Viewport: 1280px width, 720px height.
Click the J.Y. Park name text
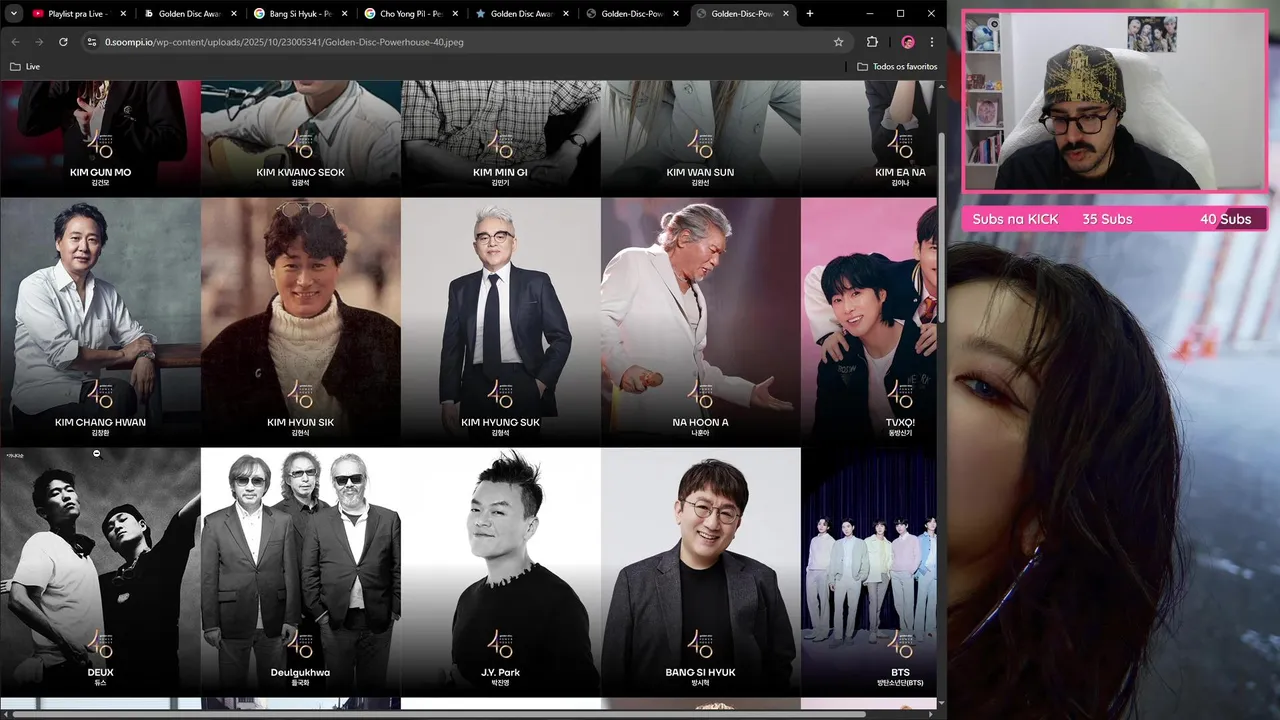pos(500,672)
